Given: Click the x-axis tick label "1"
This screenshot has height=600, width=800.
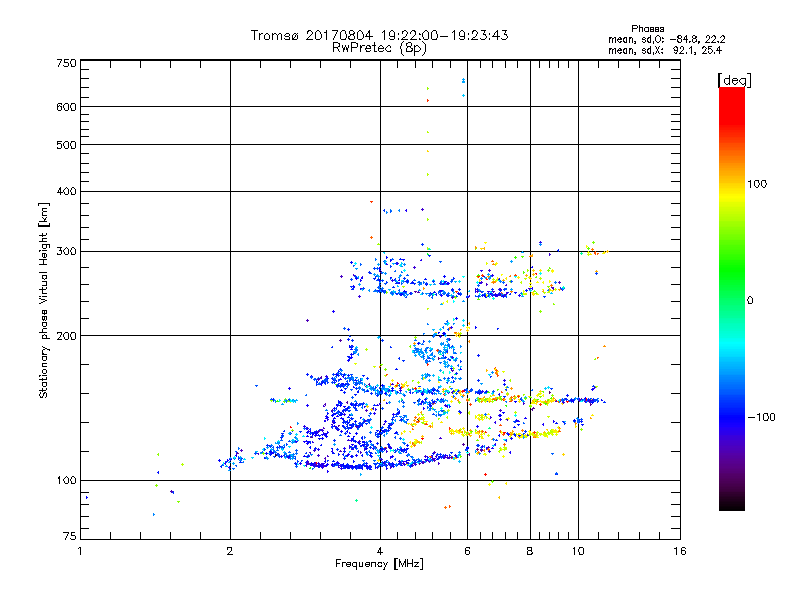Looking at the screenshot, I should 80,551.
